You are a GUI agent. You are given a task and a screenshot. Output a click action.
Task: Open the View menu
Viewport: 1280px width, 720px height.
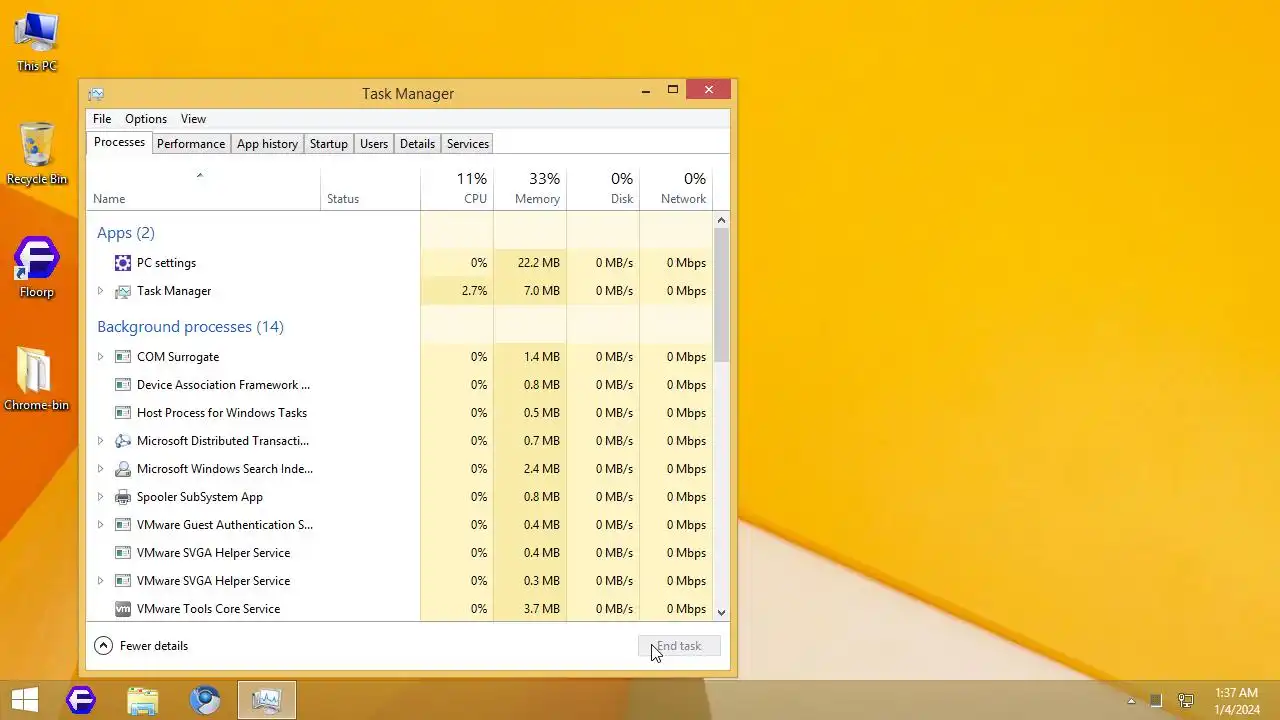point(193,119)
